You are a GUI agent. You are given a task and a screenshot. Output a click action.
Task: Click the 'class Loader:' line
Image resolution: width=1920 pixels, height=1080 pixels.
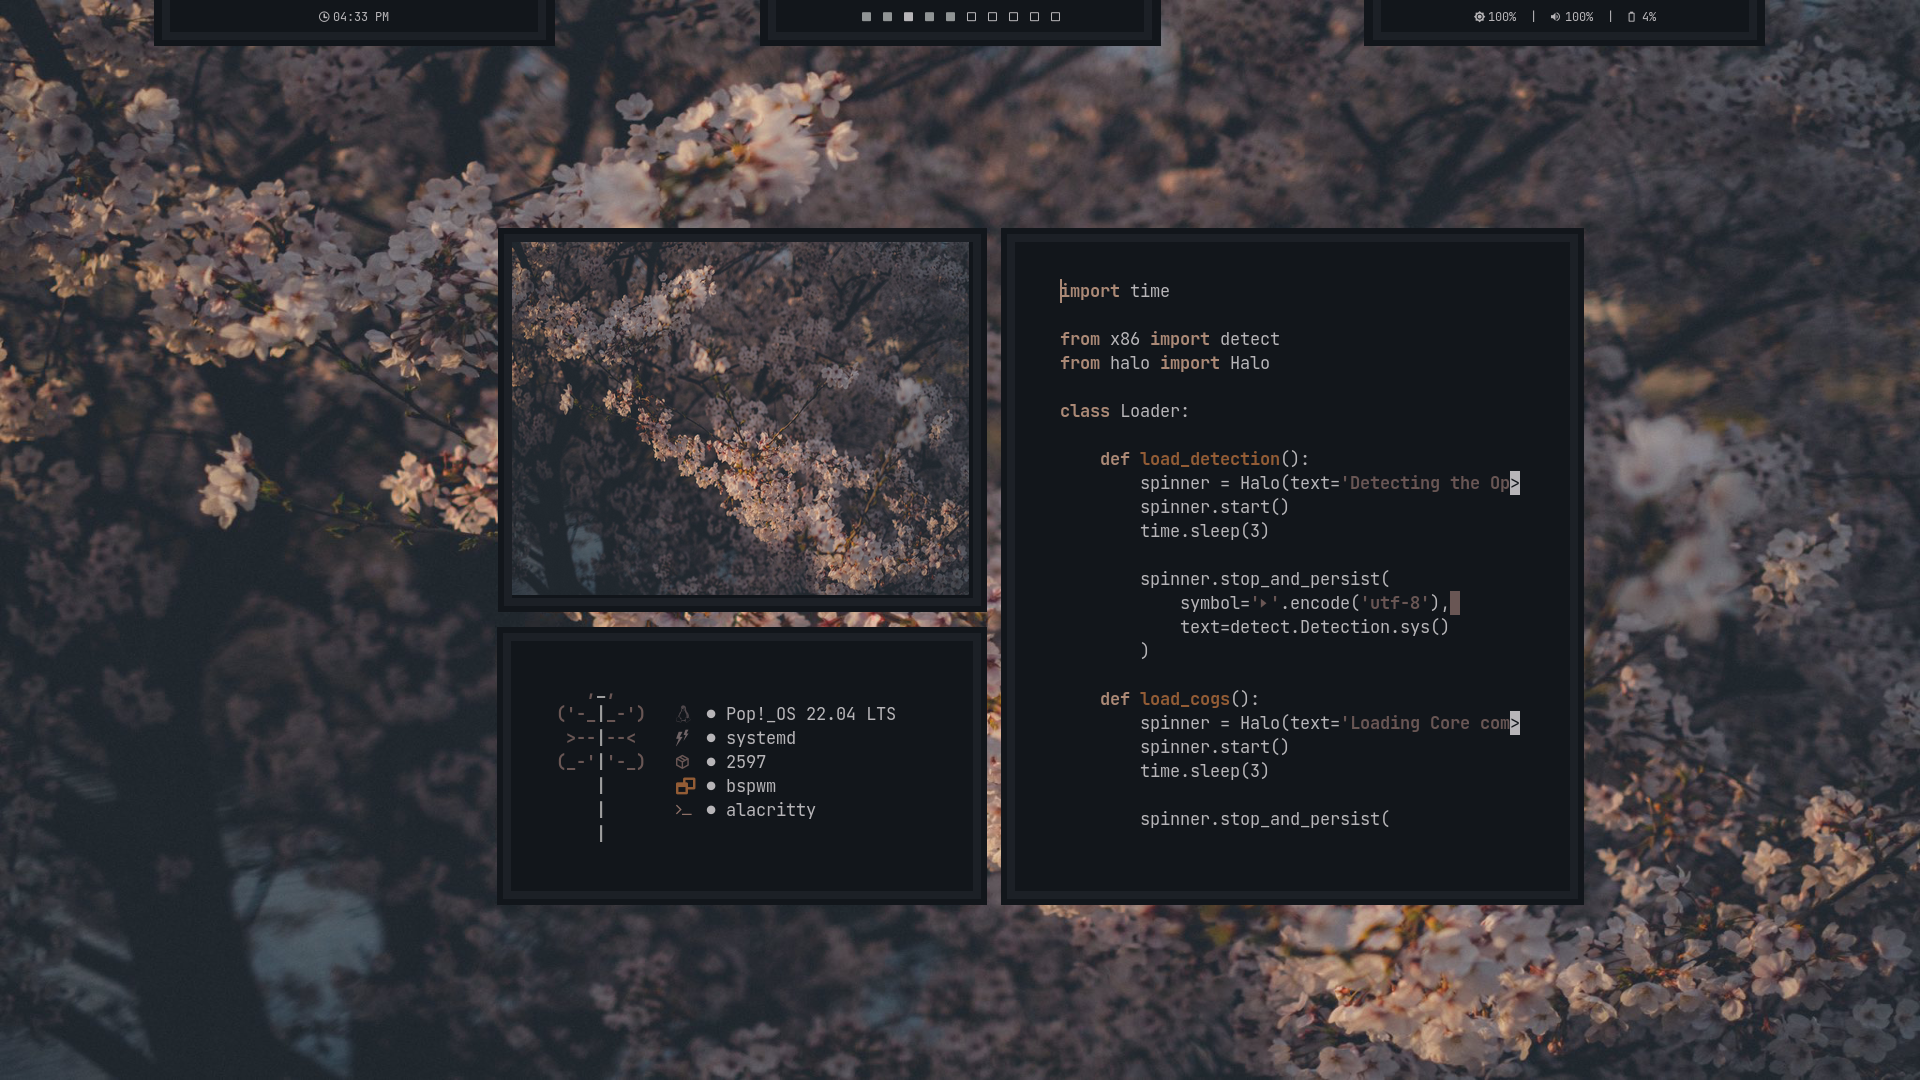1125,411
